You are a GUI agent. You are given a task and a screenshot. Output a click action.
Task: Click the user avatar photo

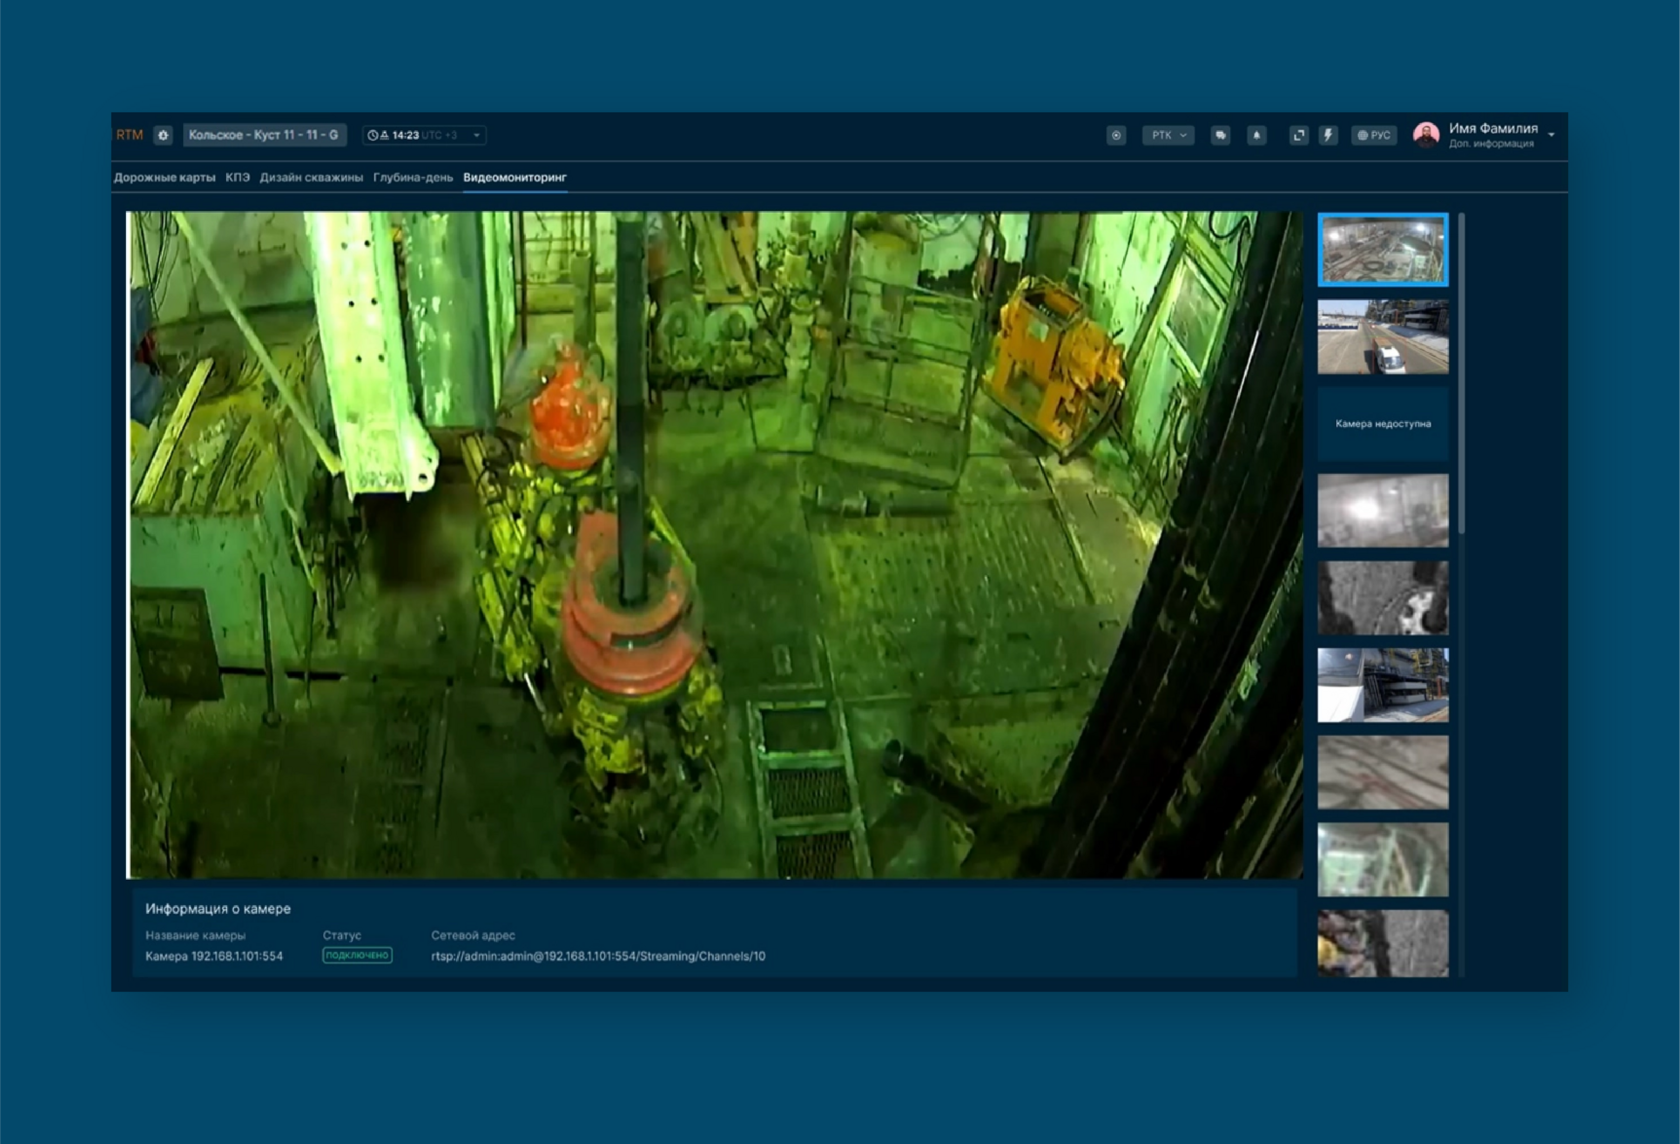point(1426,135)
